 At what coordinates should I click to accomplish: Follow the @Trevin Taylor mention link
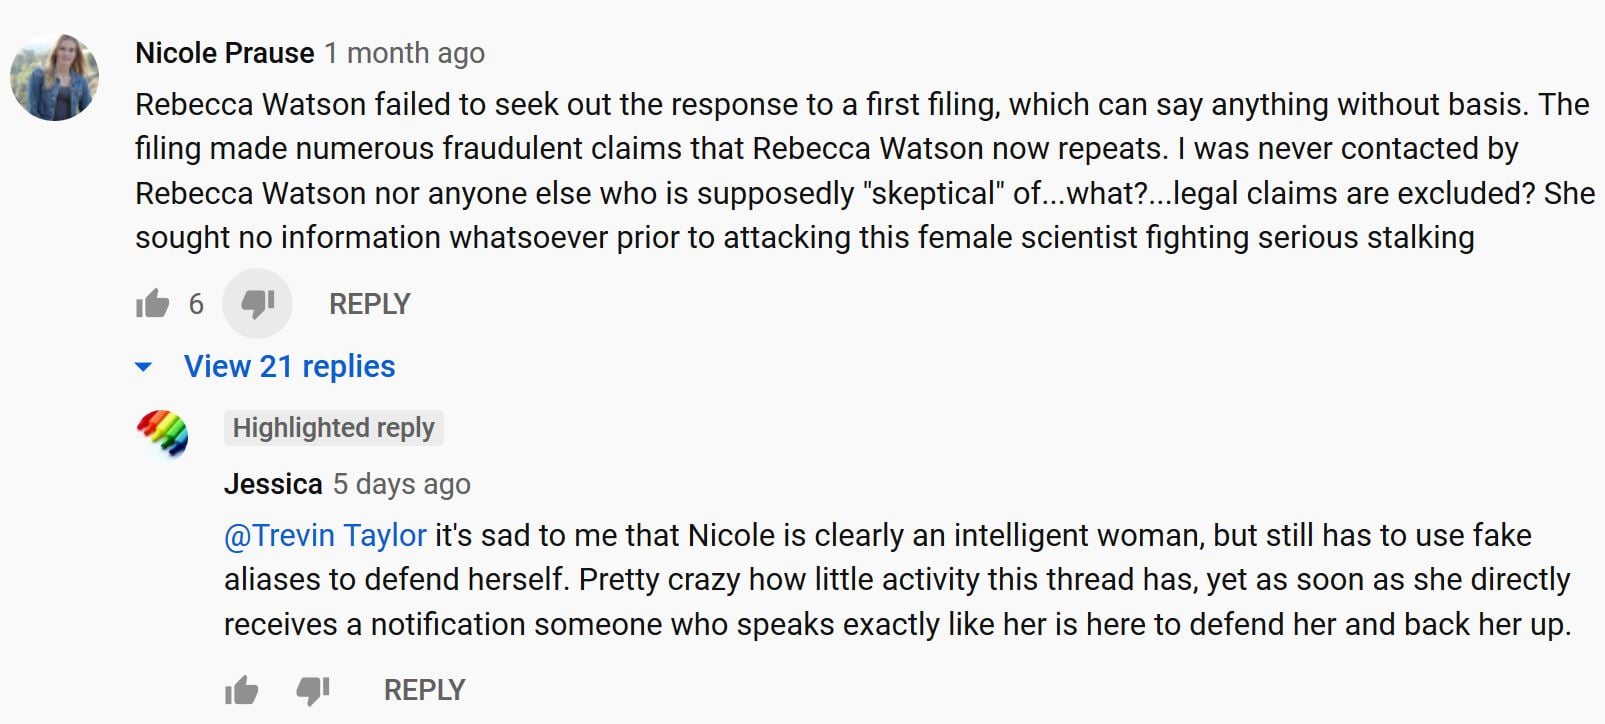[x=325, y=536]
